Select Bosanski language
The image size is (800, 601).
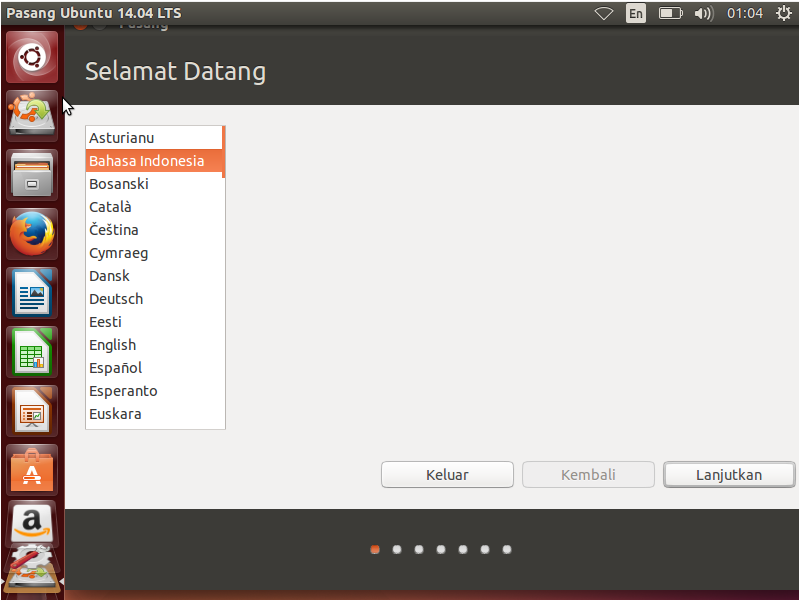pos(154,184)
